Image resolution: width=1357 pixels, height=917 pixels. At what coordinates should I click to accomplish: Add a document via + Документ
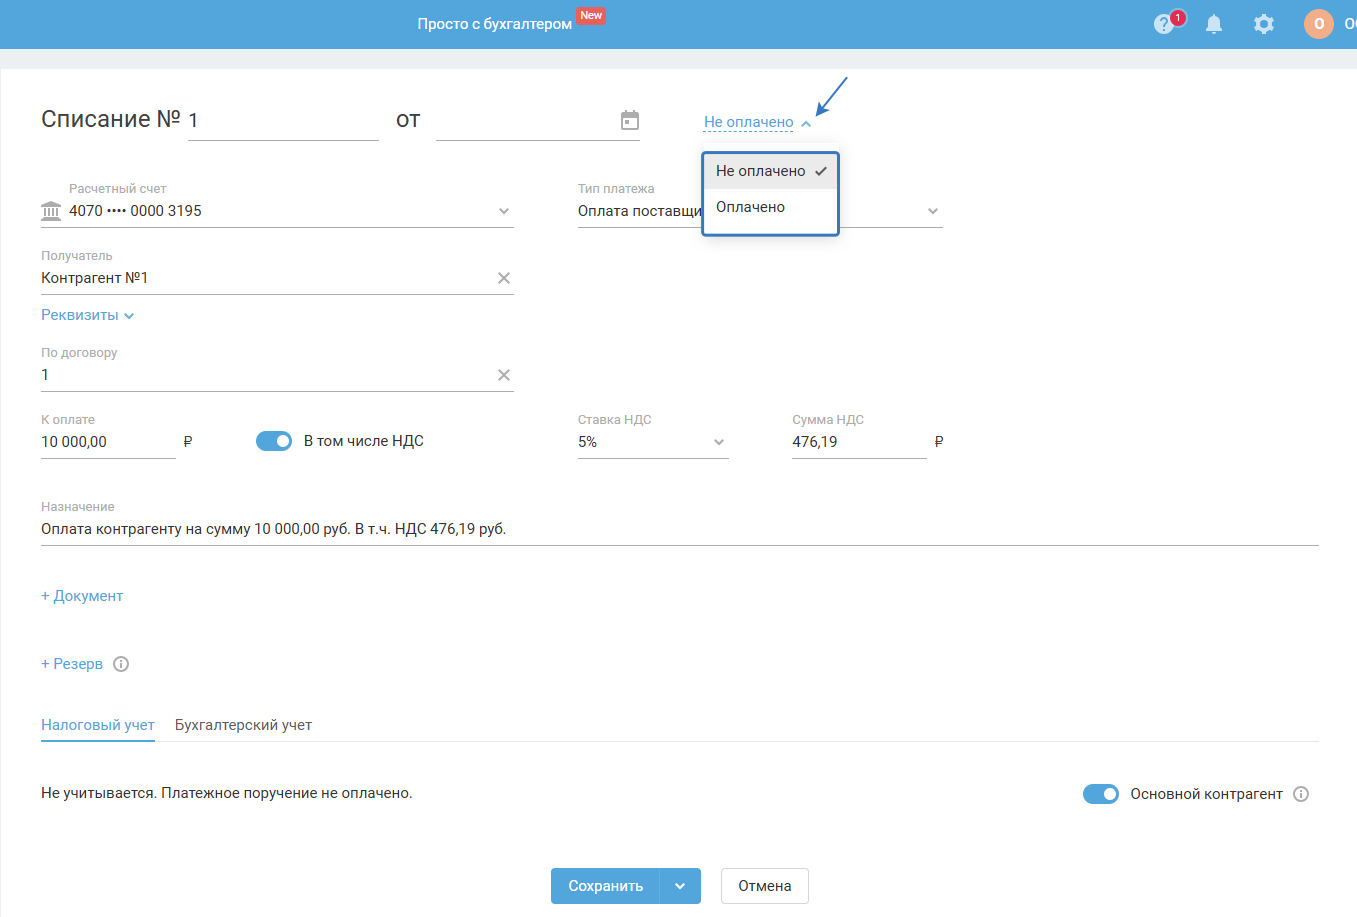click(82, 596)
